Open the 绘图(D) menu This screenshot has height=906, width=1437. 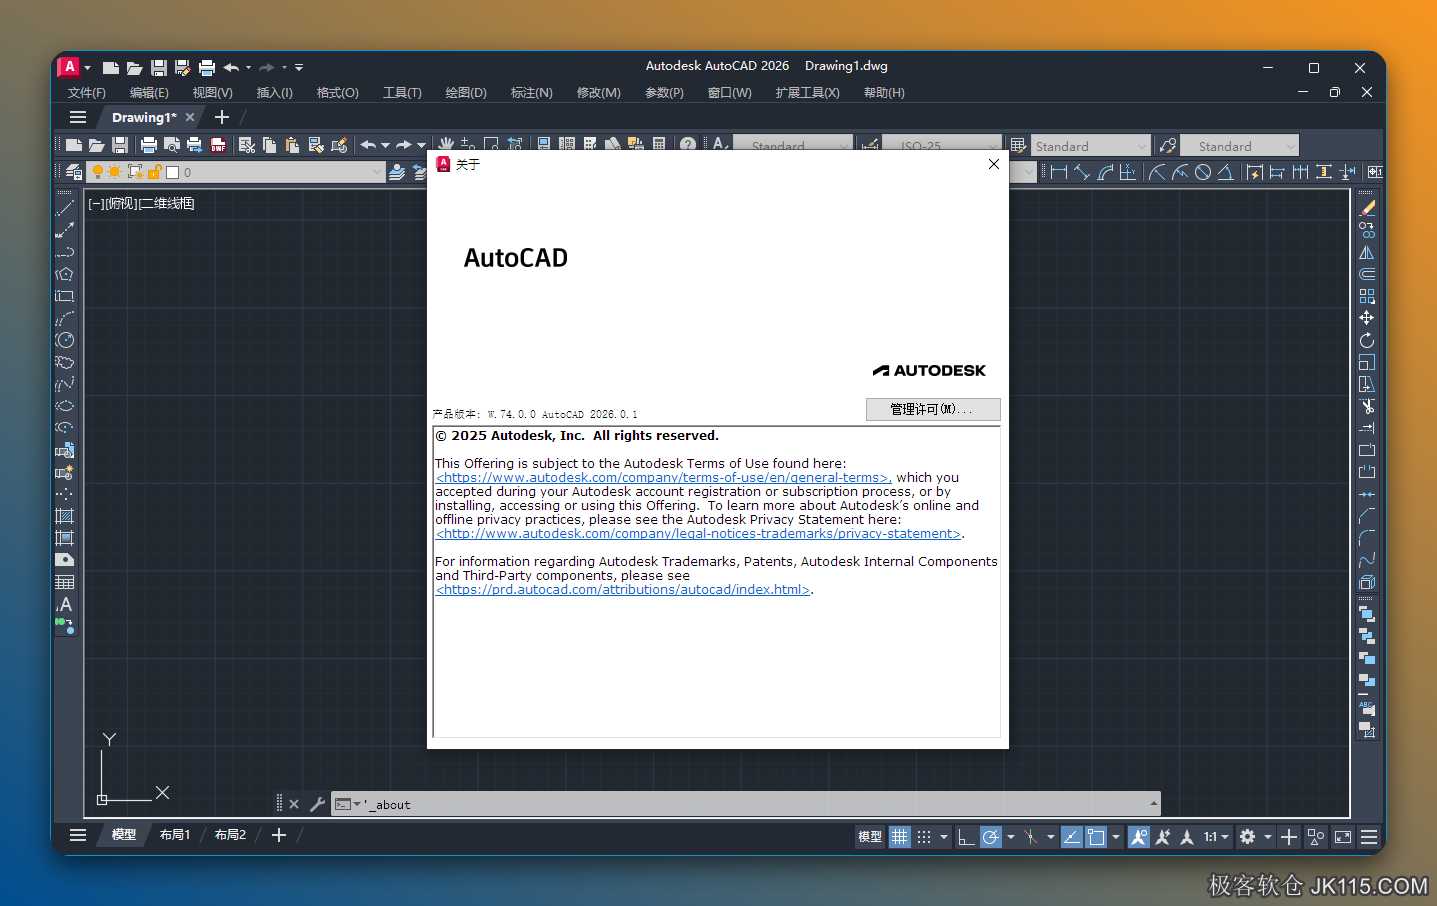[466, 92]
